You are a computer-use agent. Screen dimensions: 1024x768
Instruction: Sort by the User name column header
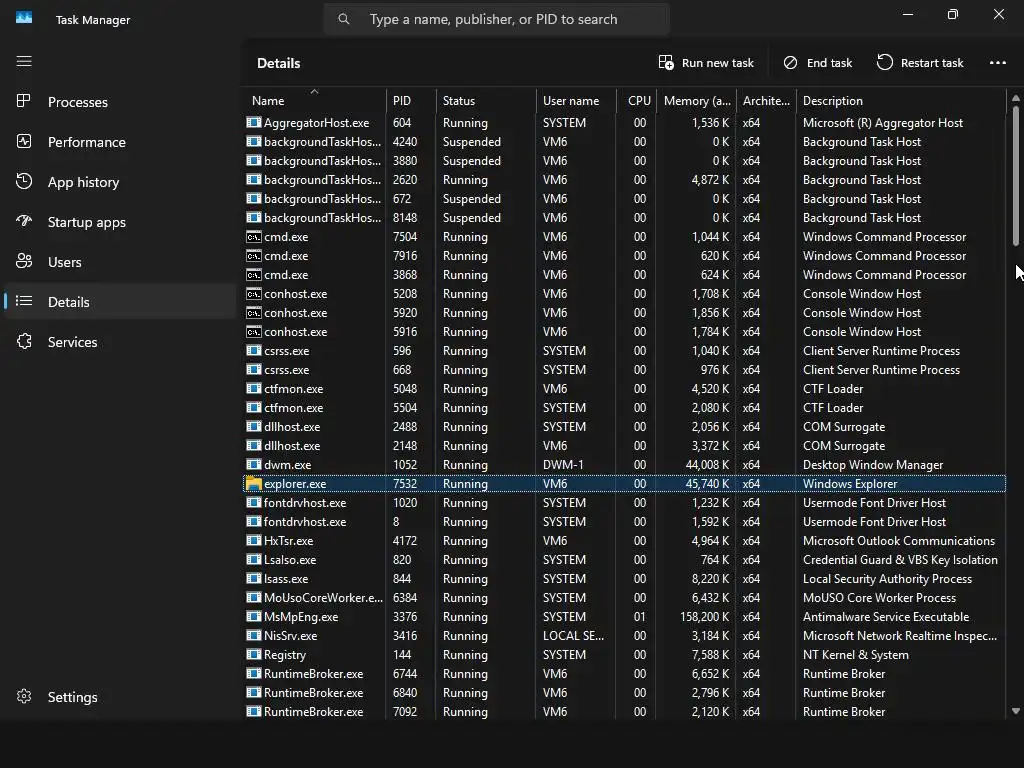coord(576,100)
